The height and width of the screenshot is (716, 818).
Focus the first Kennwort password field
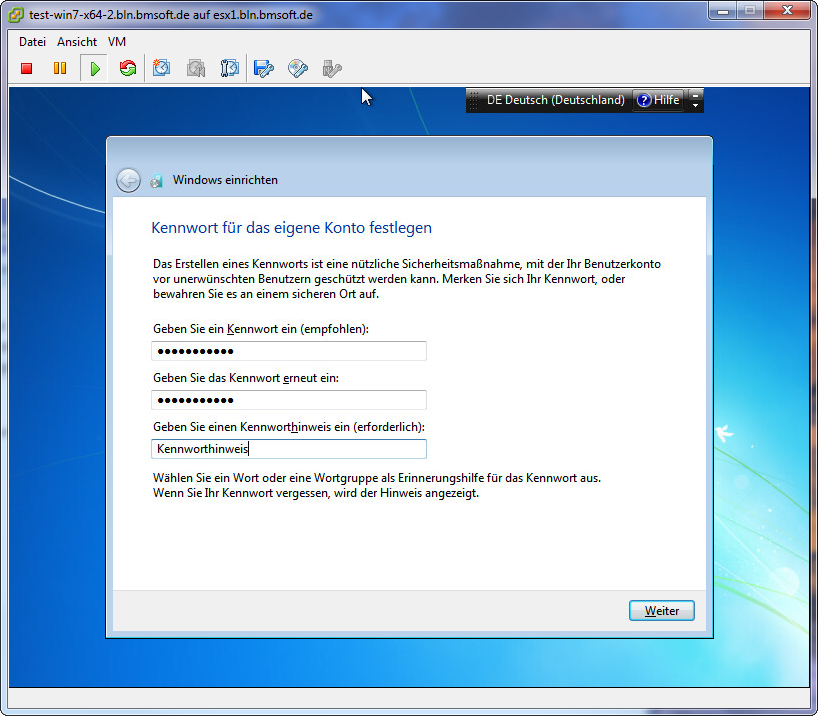tap(289, 351)
